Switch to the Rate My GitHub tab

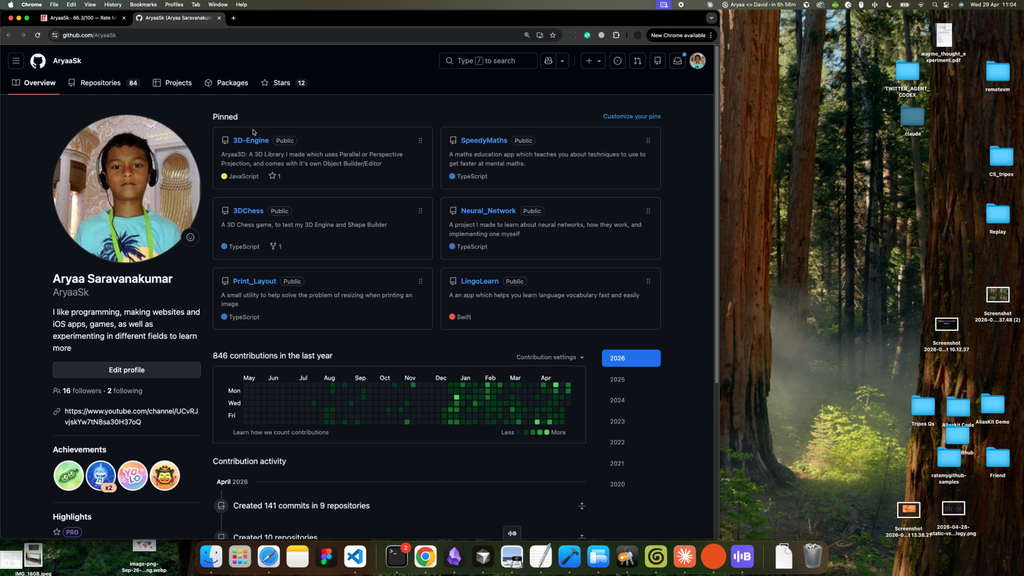(x=83, y=18)
